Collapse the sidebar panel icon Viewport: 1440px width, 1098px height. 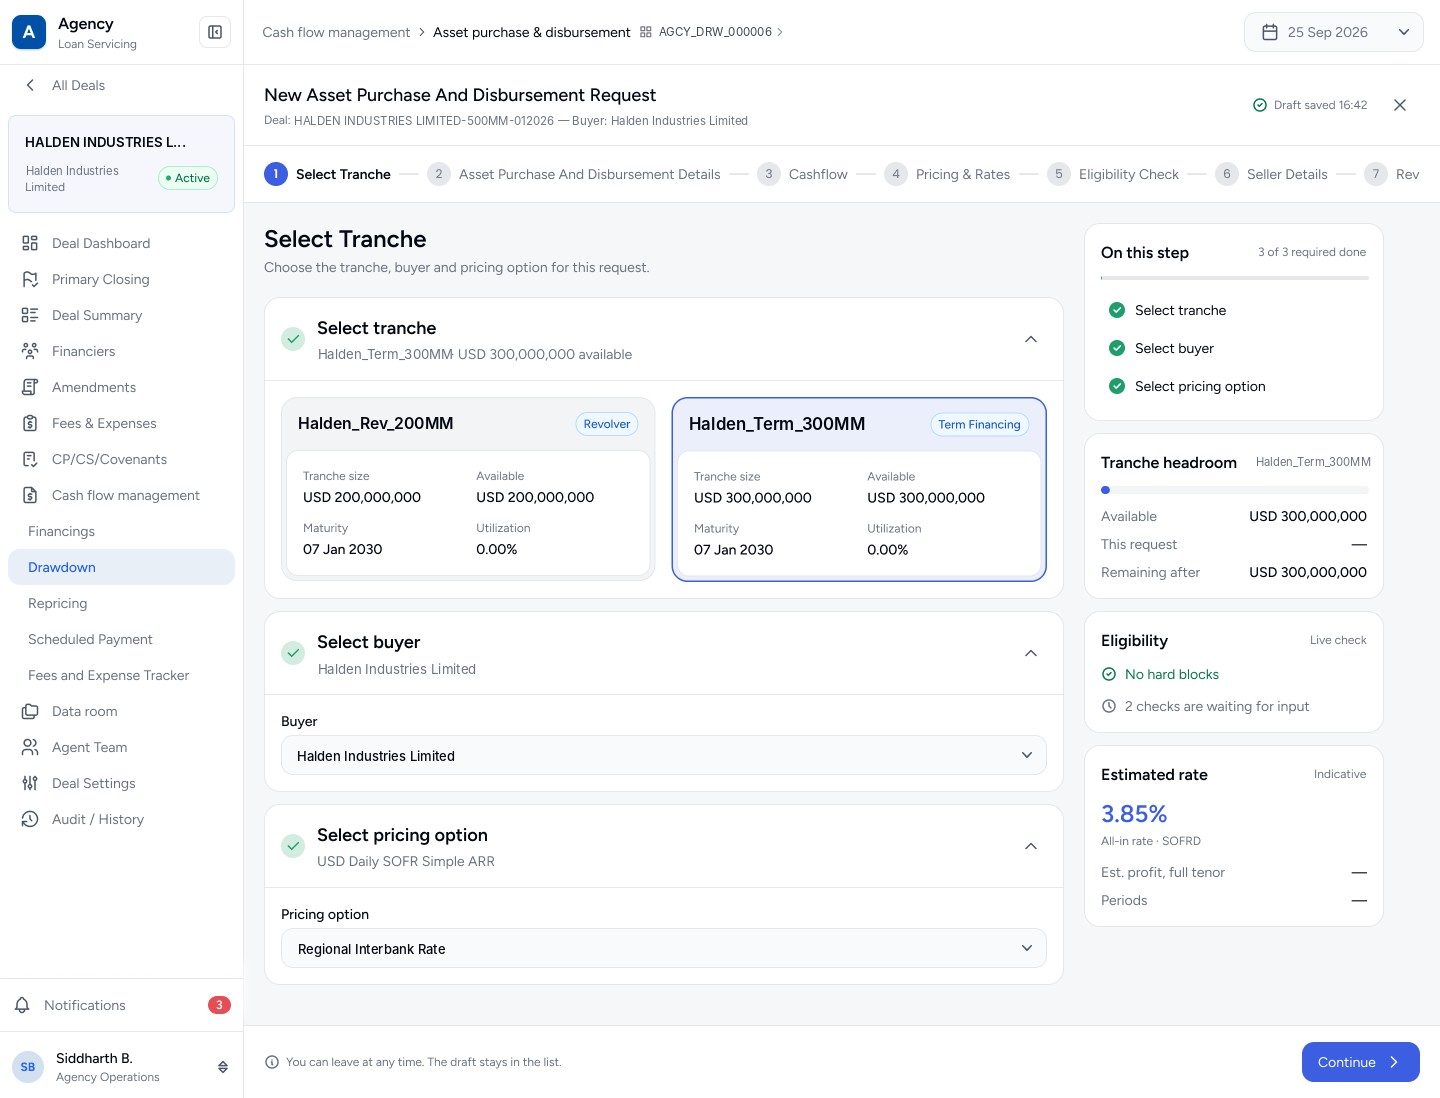coord(215,32)
